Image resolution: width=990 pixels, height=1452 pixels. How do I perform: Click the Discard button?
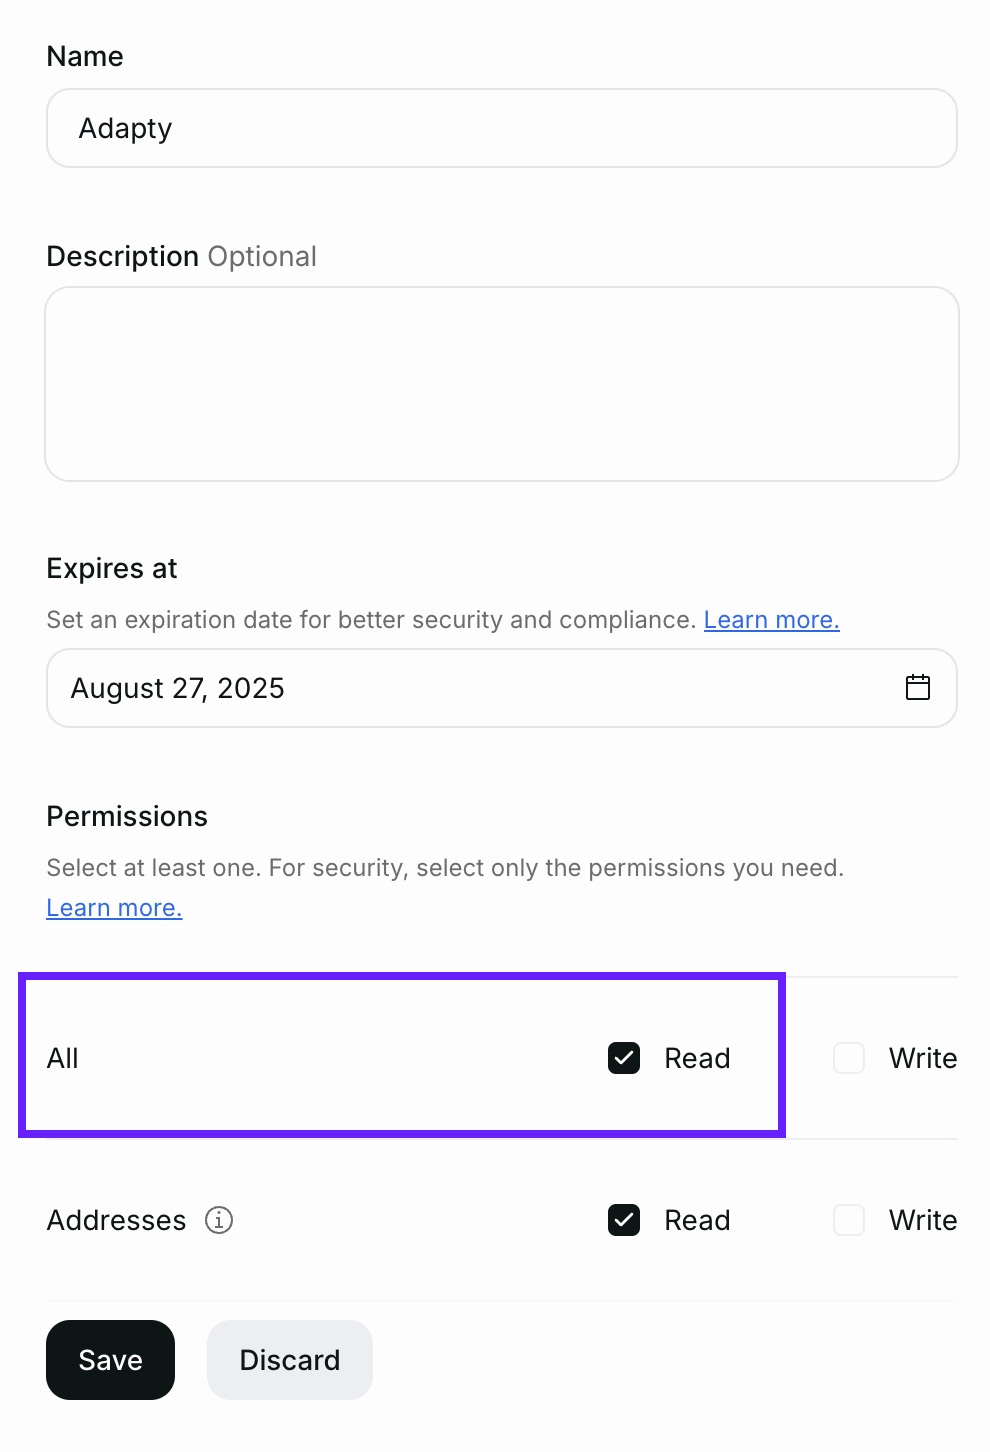point(290,1360)
